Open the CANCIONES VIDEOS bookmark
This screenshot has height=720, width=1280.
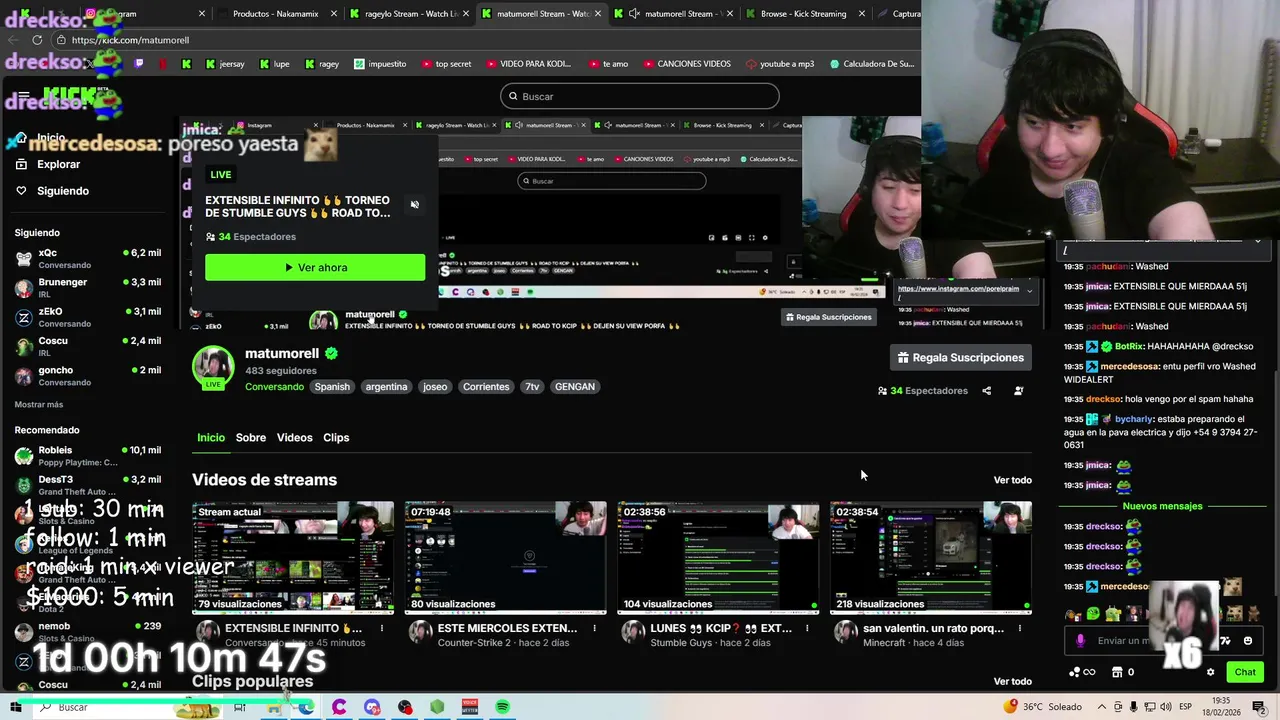tap(687, 64)
